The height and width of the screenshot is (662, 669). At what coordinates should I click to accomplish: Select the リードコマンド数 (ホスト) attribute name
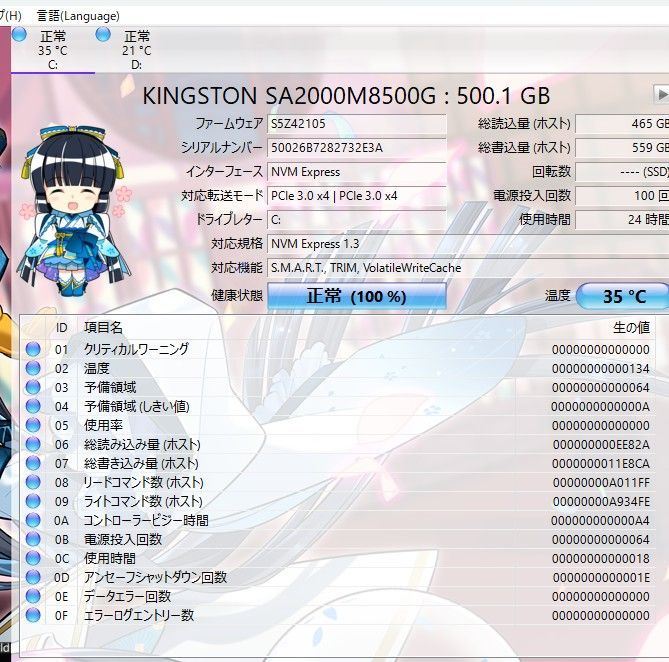(x=143, y=482)
